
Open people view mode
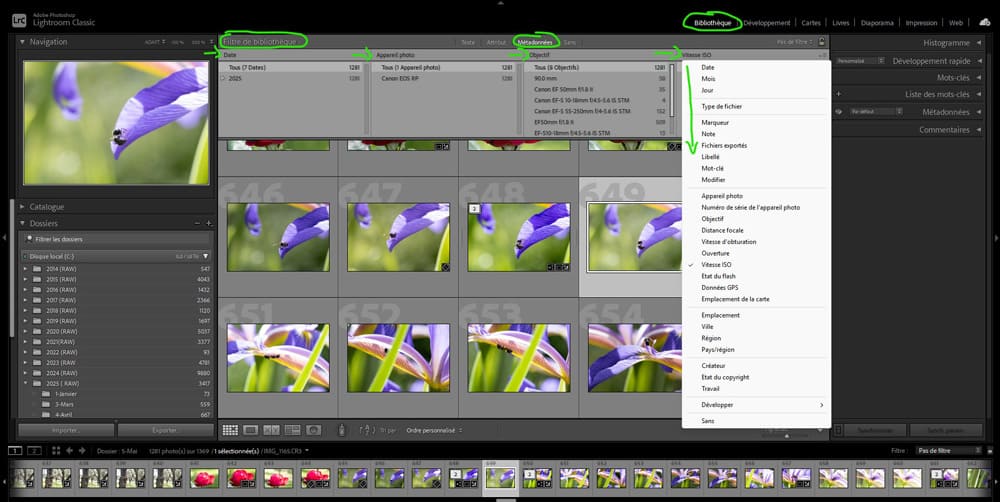314,430
